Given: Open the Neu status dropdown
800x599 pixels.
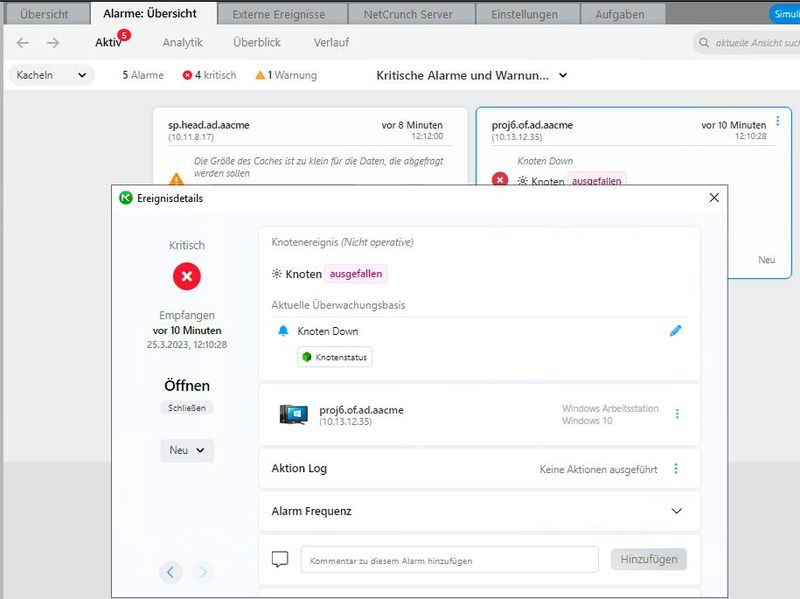Looking at the screenshot, I should [187, 450].
